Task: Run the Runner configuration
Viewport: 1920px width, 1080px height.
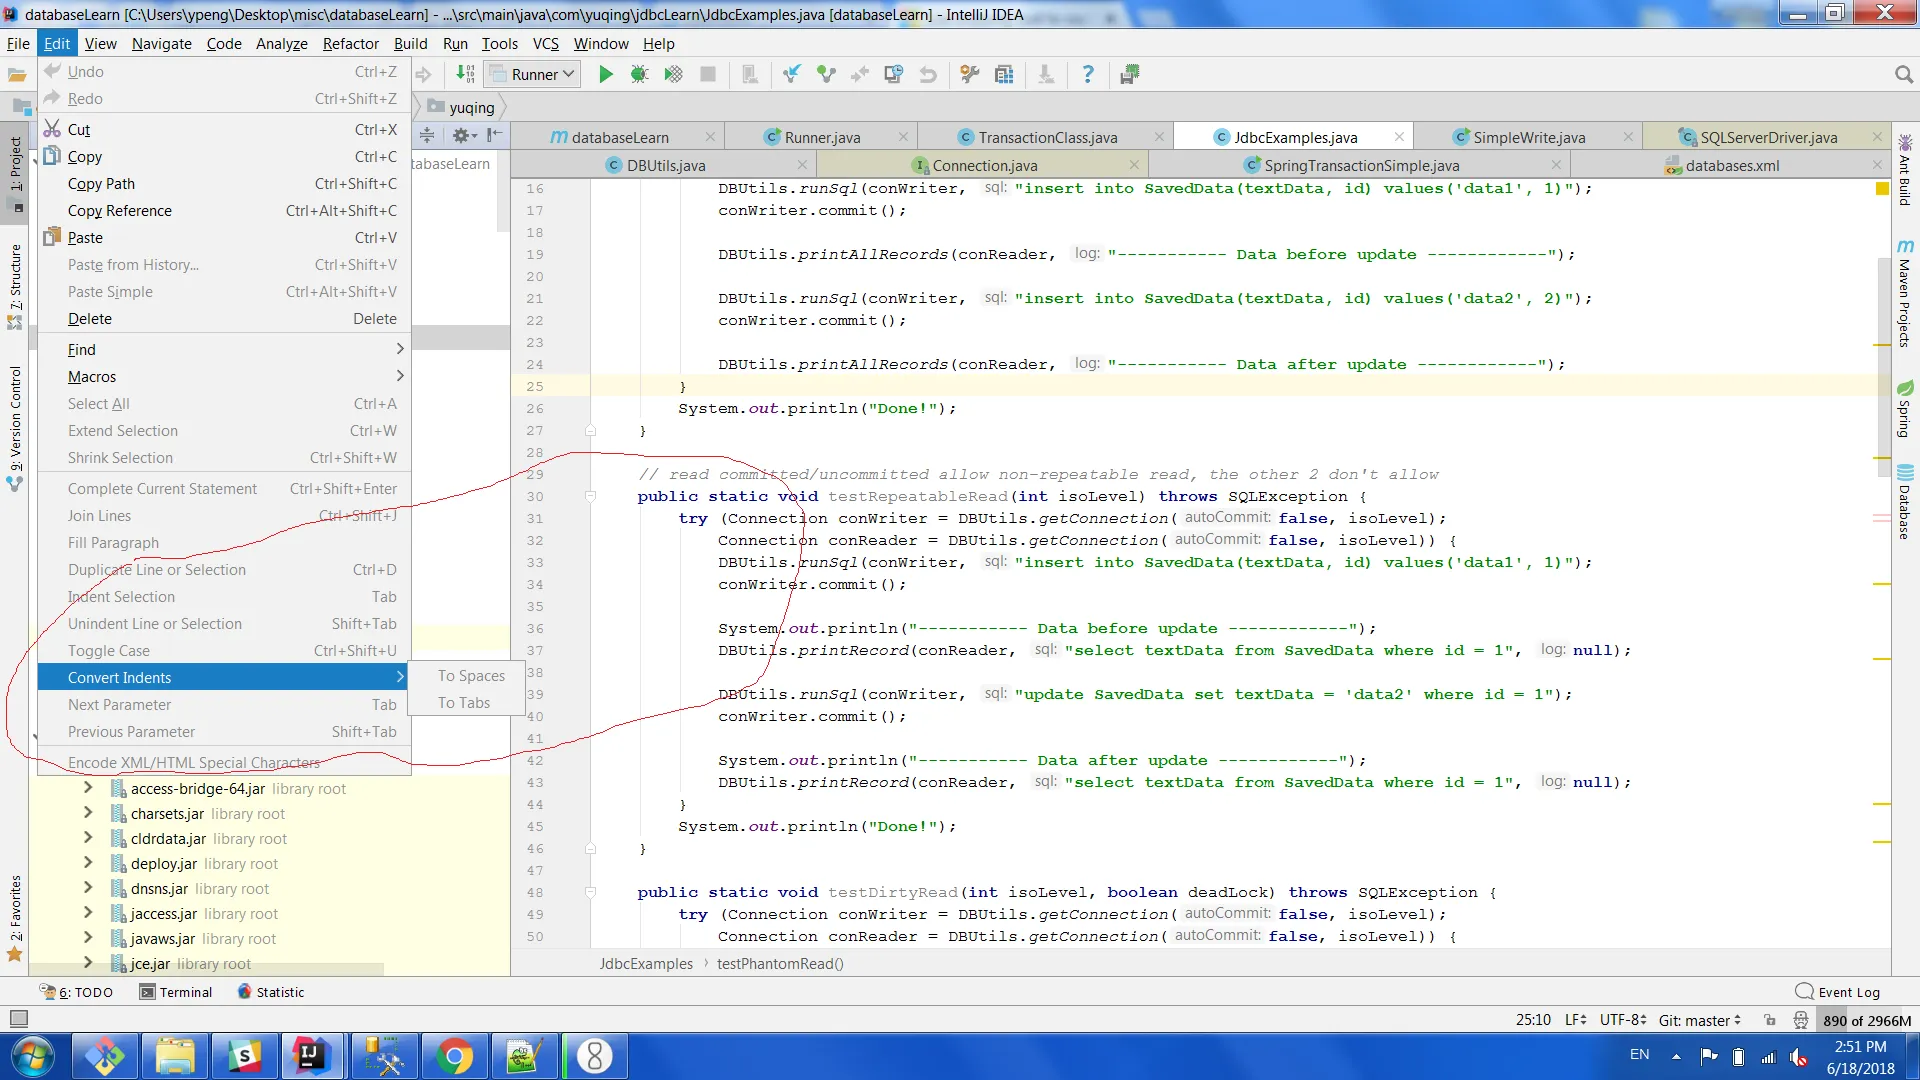Action: point(605,75)
